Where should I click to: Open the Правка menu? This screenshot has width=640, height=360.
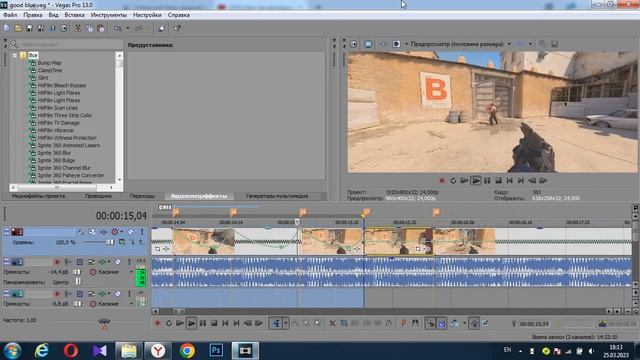pos(33,15)
